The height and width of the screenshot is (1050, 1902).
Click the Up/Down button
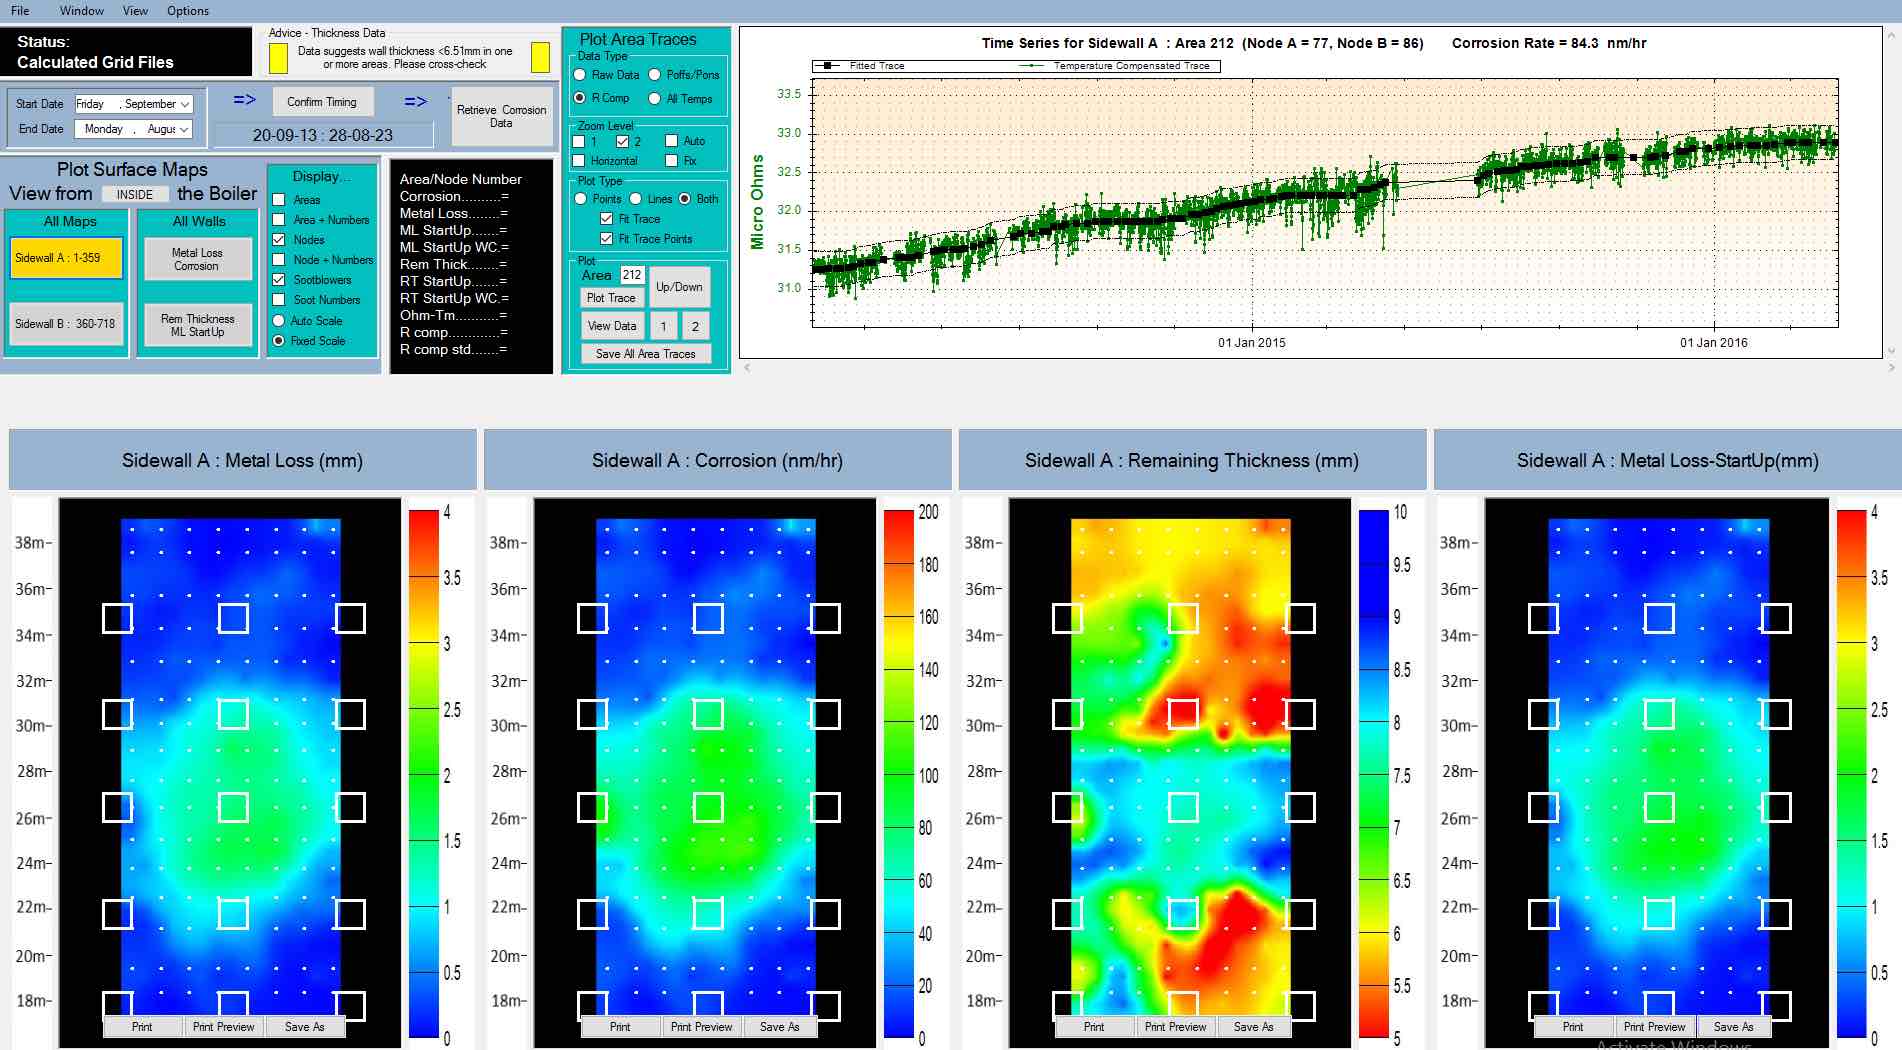coord(679,287)
